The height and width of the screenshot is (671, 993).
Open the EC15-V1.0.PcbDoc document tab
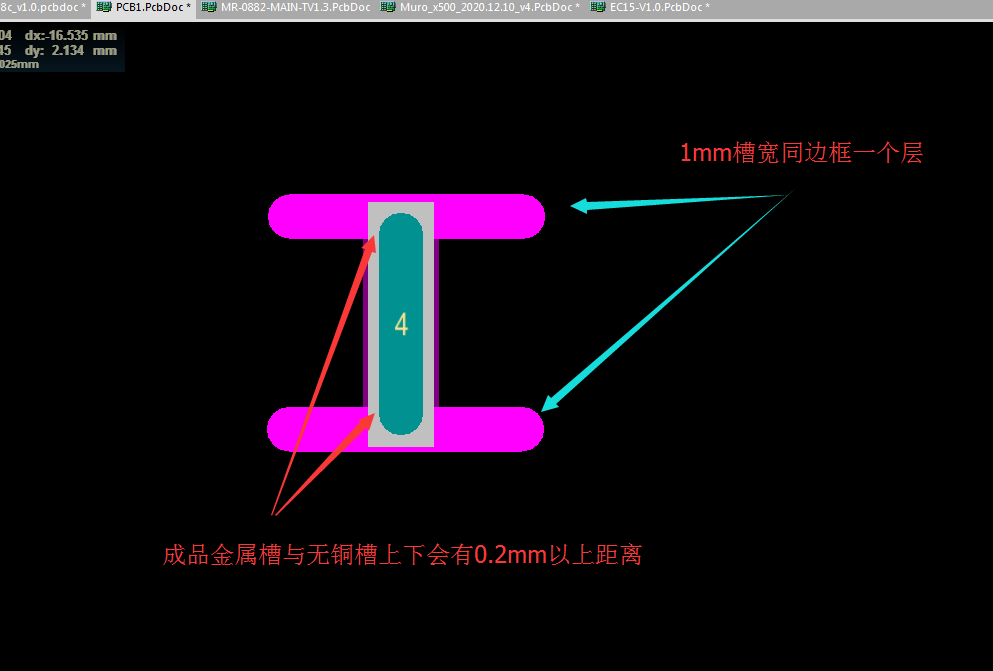tap(650, 8)
